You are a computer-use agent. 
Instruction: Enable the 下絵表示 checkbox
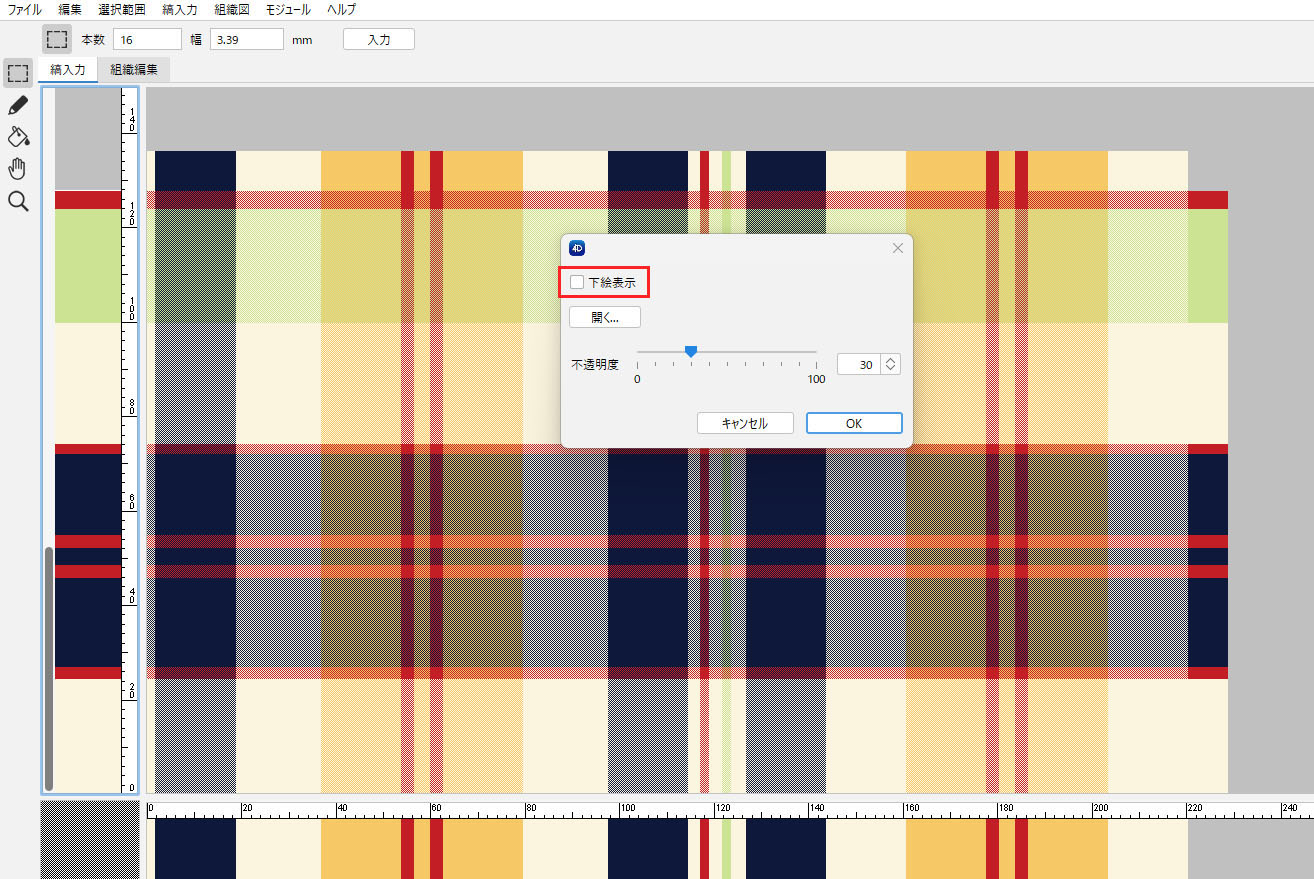pyautogui.click(x=577, y=283)
